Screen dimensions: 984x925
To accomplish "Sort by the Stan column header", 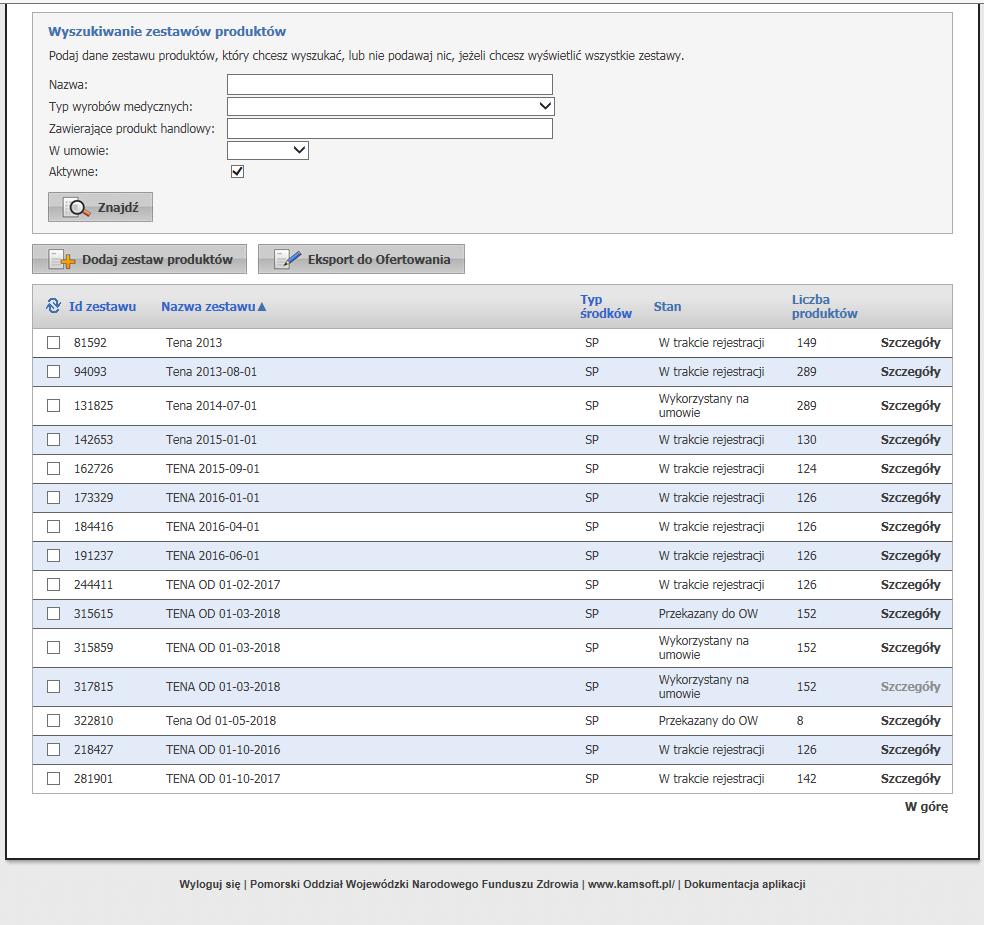I will coord(667,306).
